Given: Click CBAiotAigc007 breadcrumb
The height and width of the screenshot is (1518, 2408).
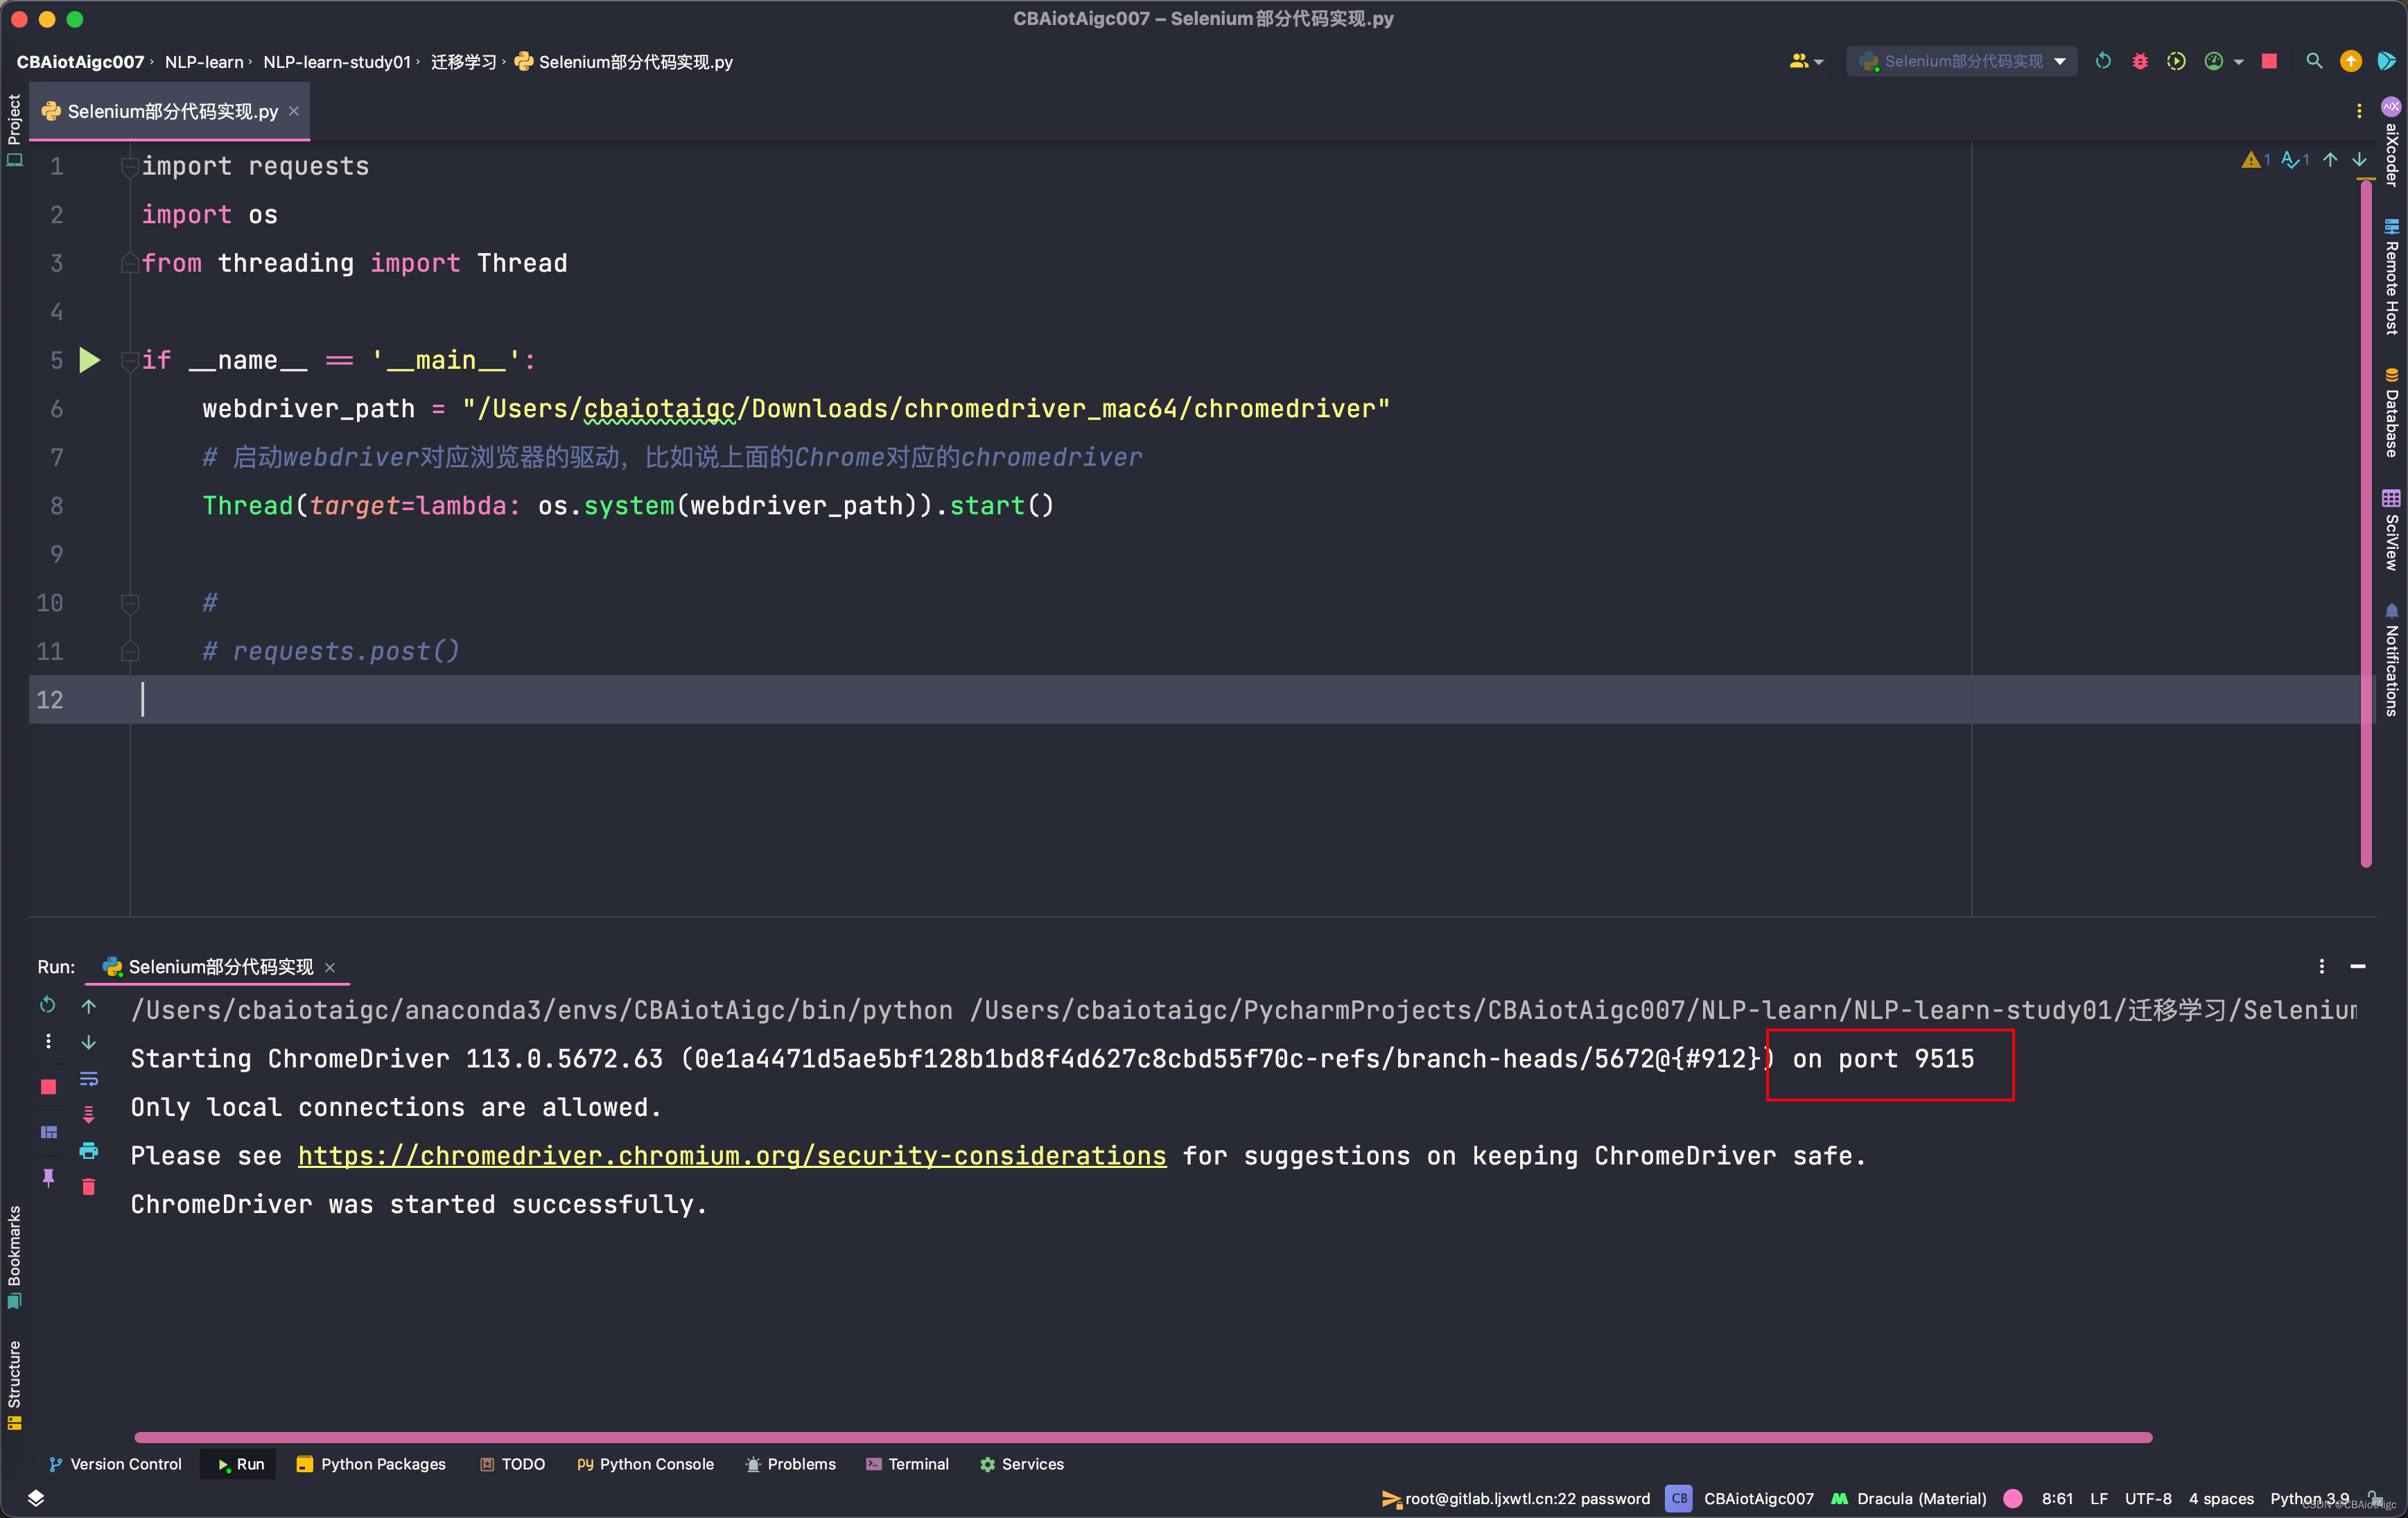Looking at the screenshot, I should [80, 62].
